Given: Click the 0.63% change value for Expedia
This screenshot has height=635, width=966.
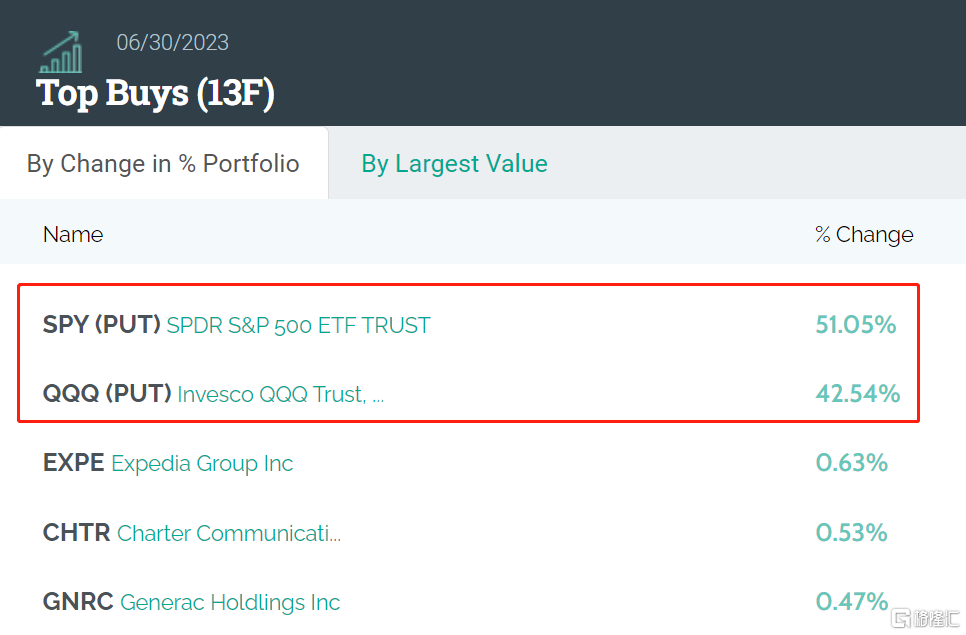Looking at the screenshot, I should (x=851, y=463).
